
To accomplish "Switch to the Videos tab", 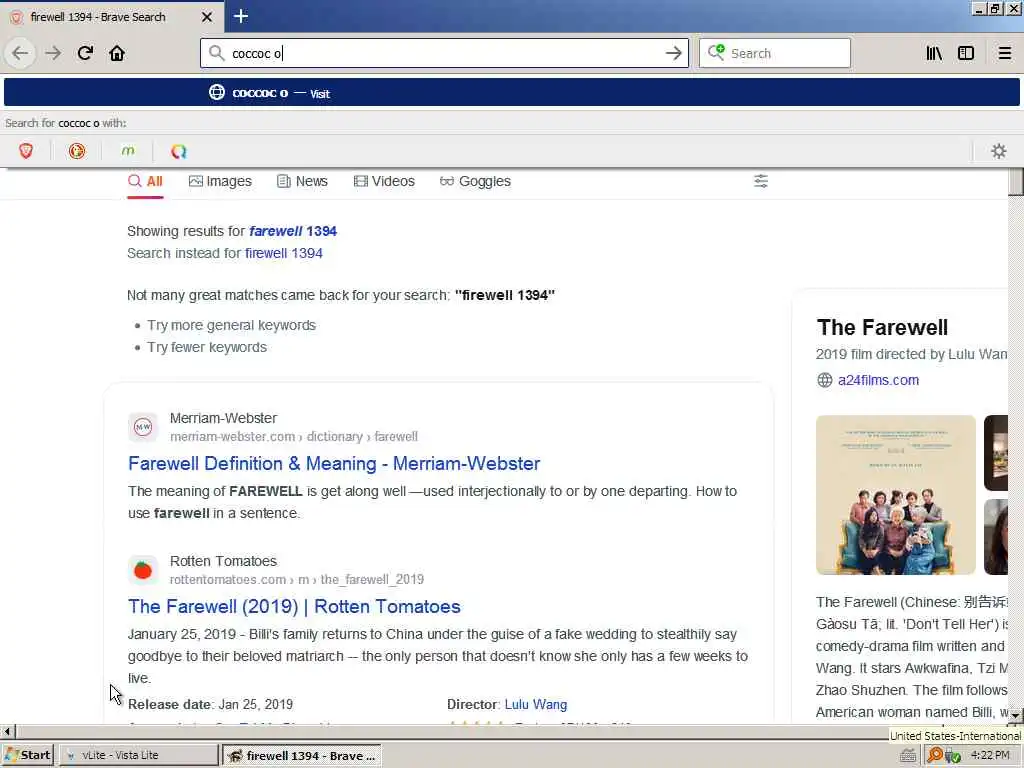I will [384, 182].
